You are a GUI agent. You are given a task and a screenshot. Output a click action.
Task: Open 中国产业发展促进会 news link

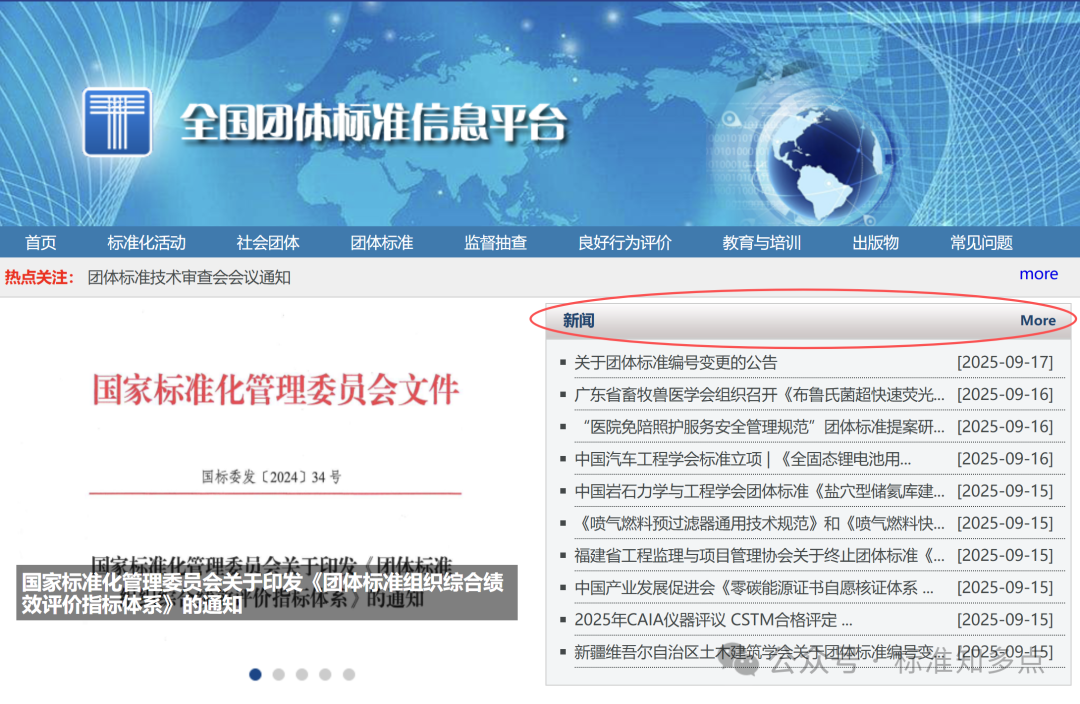[754, 588]
